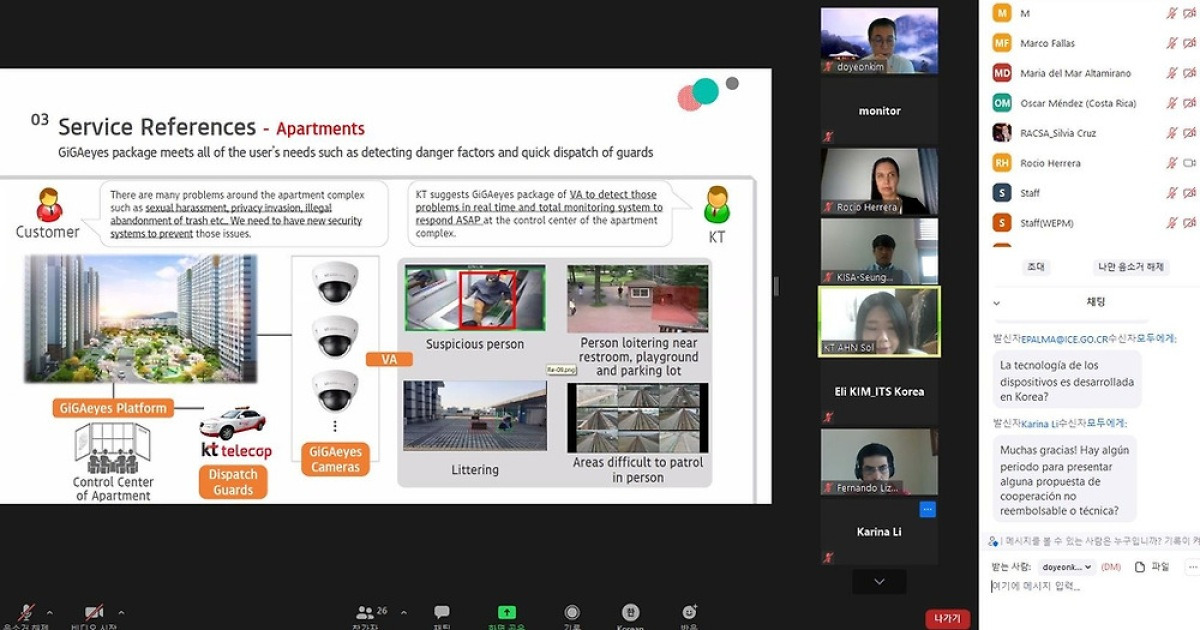Toggle the mute icon next to Staff(WEPM)
The image size is (1200, 630).
pos(1172,222)
